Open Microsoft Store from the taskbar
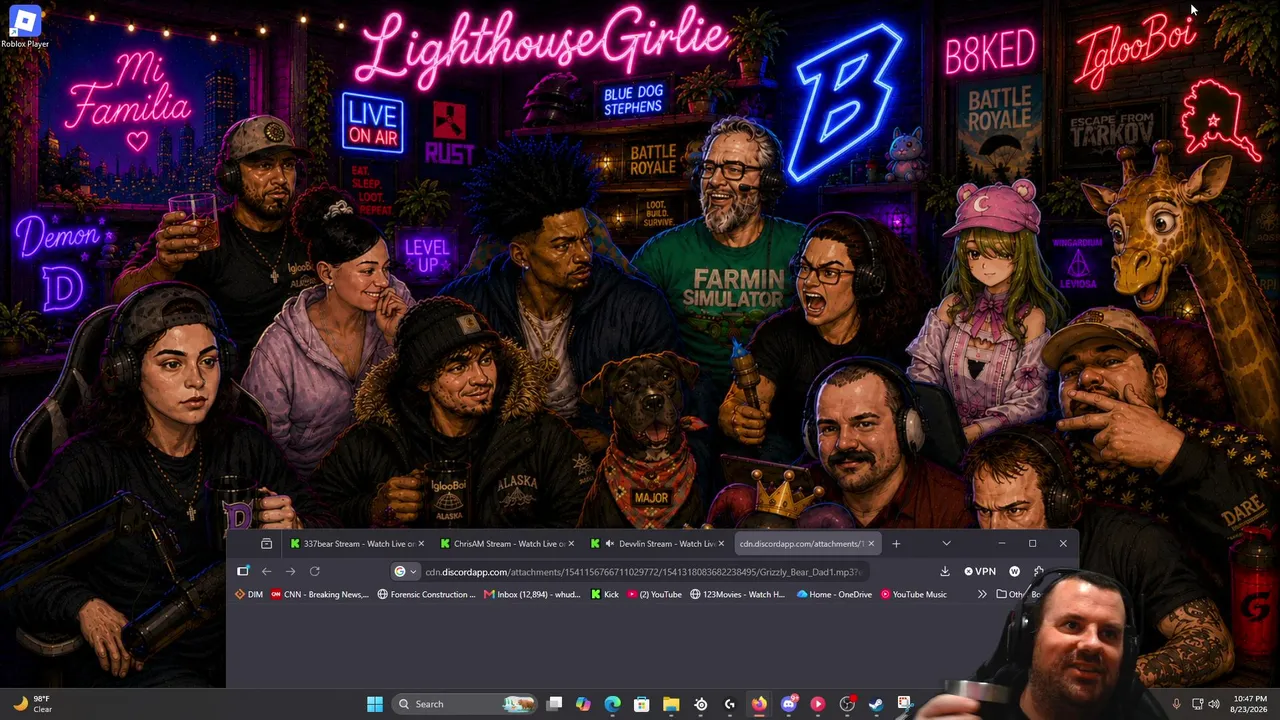 click(642, 704)
